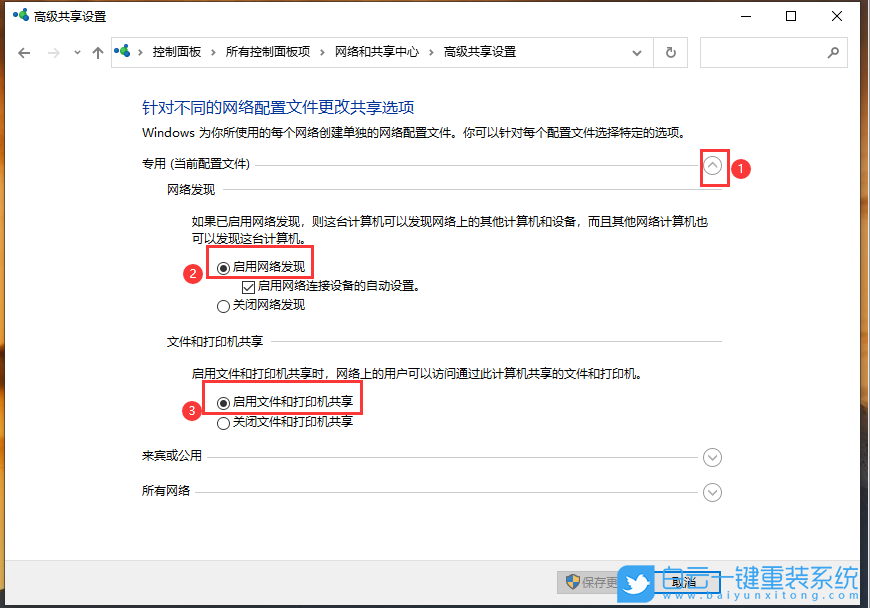Click the 取消 button
Viewport: 870px width, 608px height.
pos(684,582)
